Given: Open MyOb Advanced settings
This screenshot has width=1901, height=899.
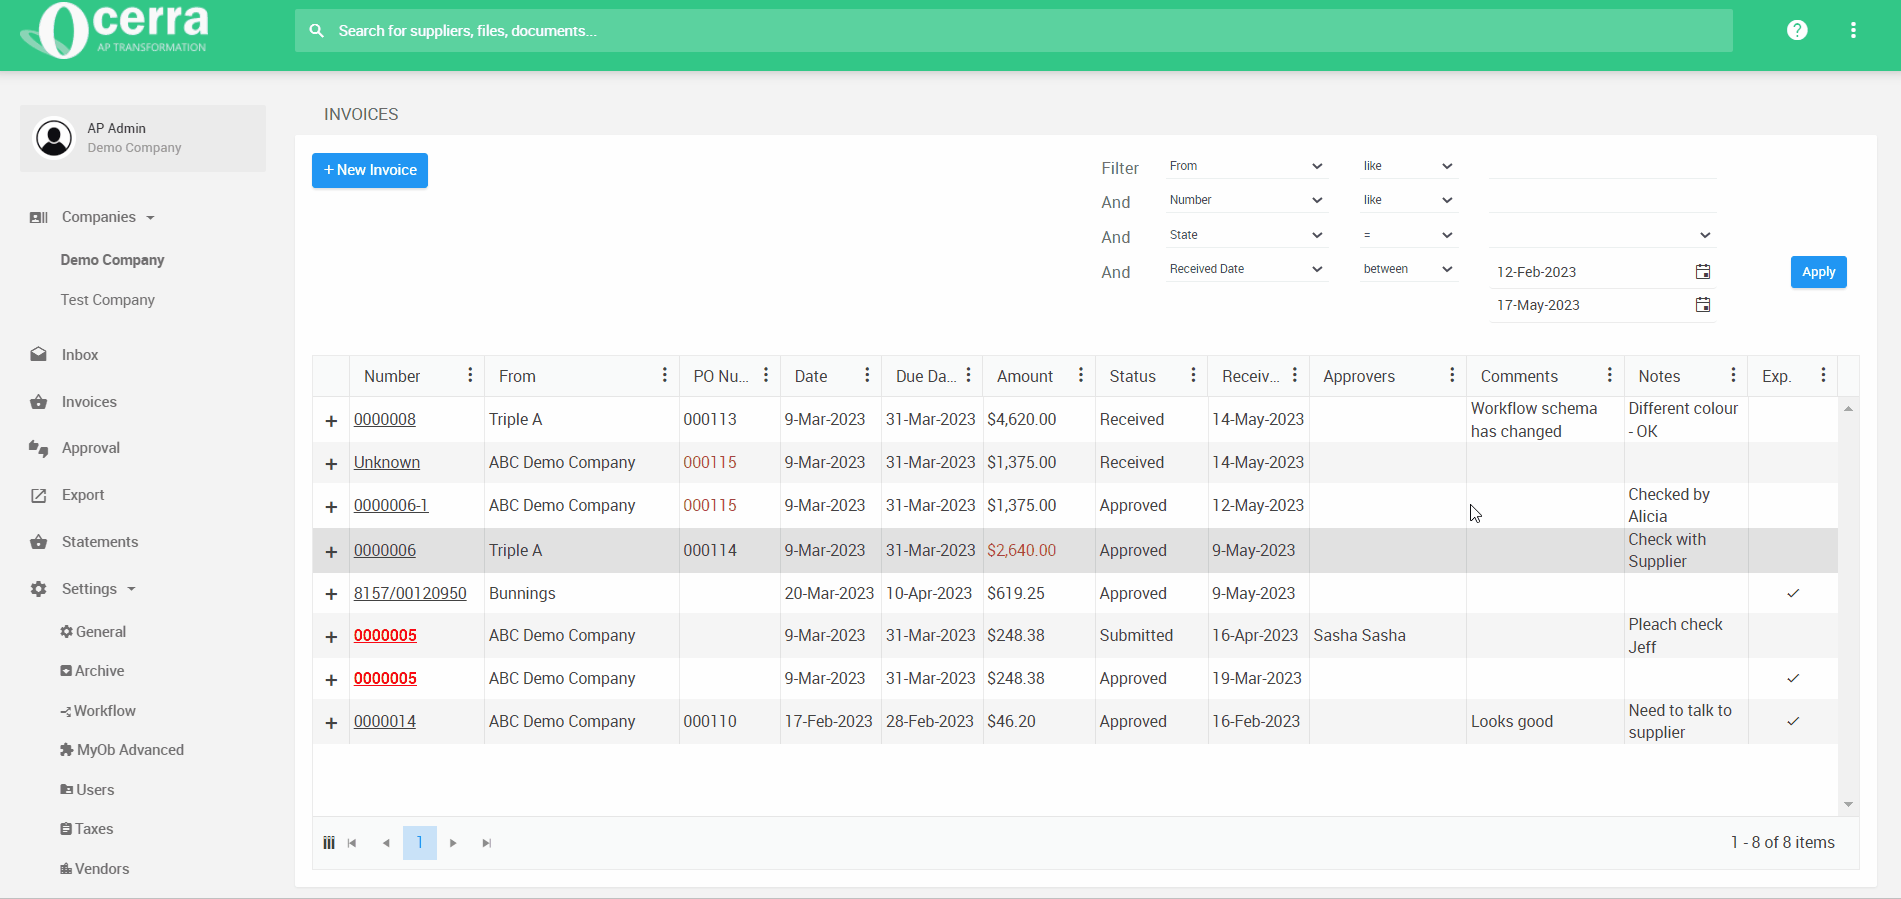Looking at the screenshot, I should (122, 750).
